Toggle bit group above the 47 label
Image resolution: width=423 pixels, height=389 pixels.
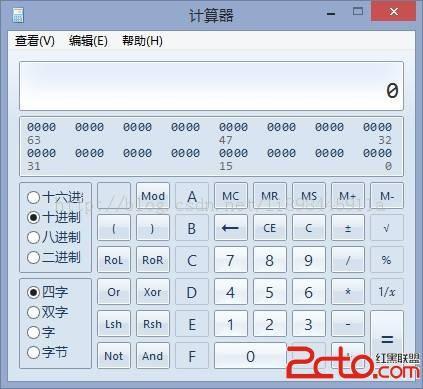[233, 127]
